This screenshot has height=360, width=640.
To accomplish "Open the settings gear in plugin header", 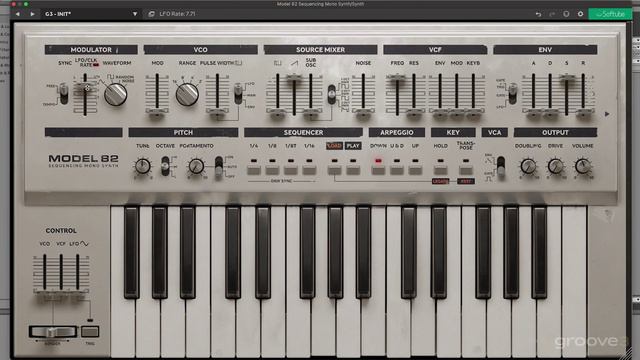I will [580, 14].
